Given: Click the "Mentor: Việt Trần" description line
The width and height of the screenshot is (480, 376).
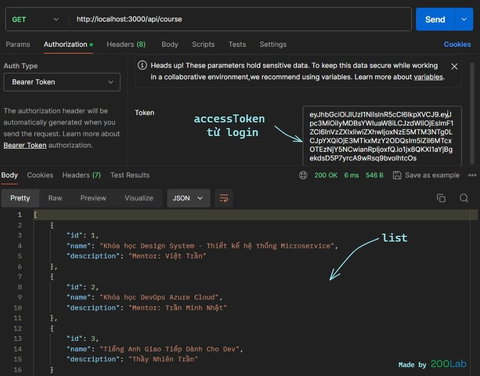Looking at the screenshot, I should 136,256.
